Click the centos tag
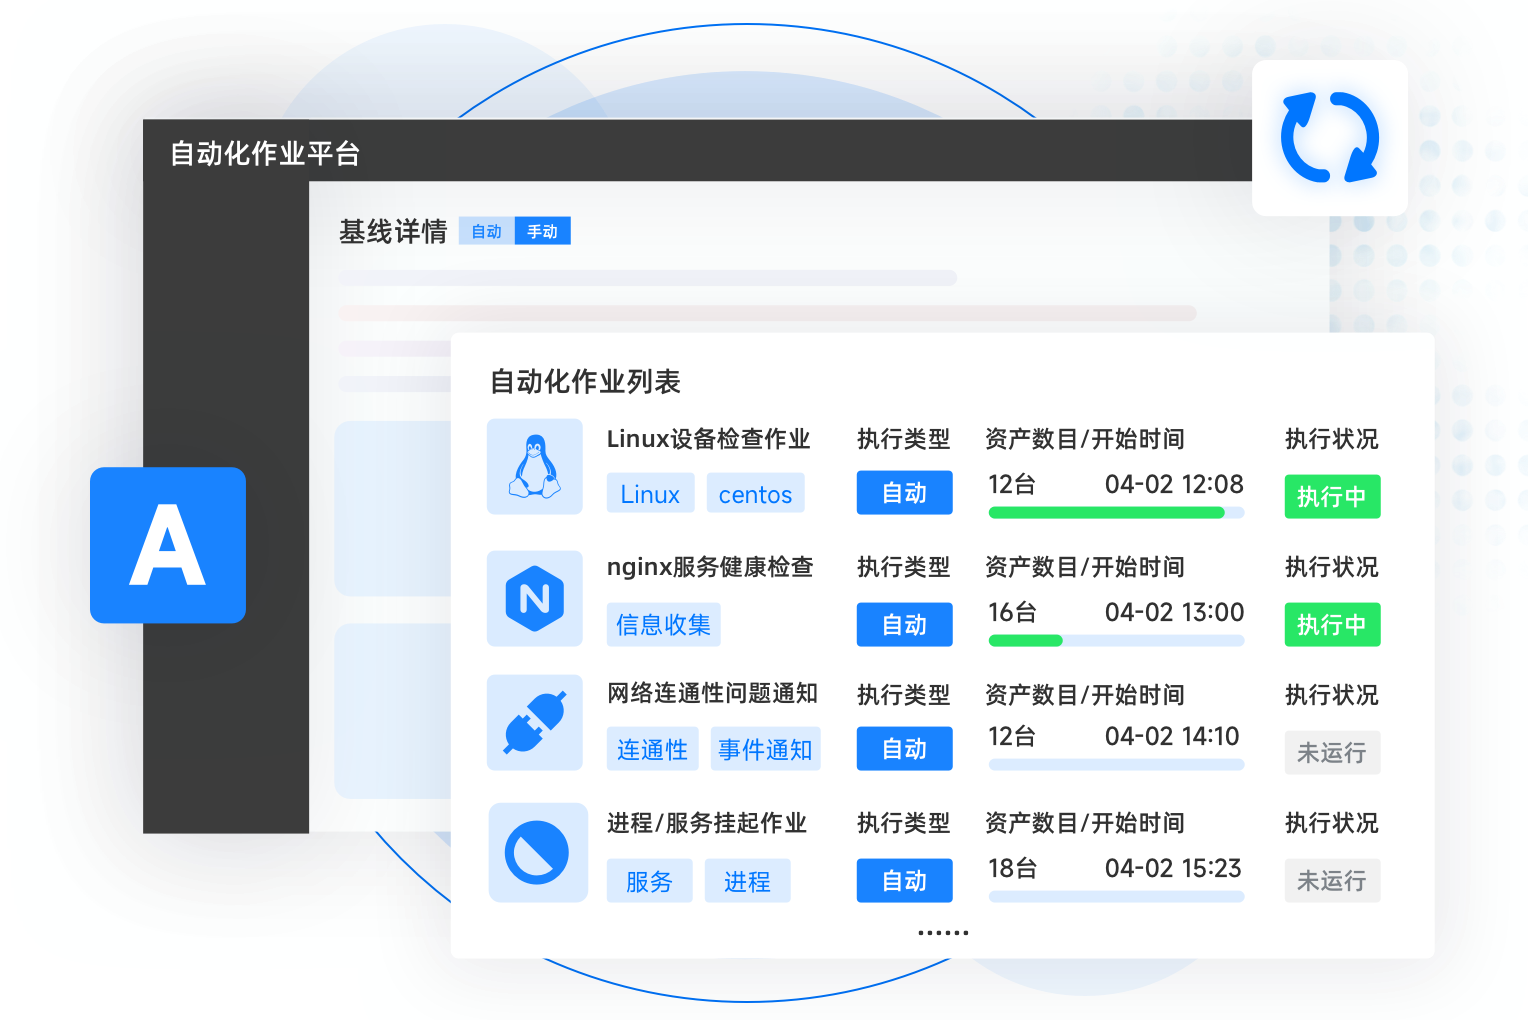This screenshot has width=1528, height=1020. [x=755, y=494]
